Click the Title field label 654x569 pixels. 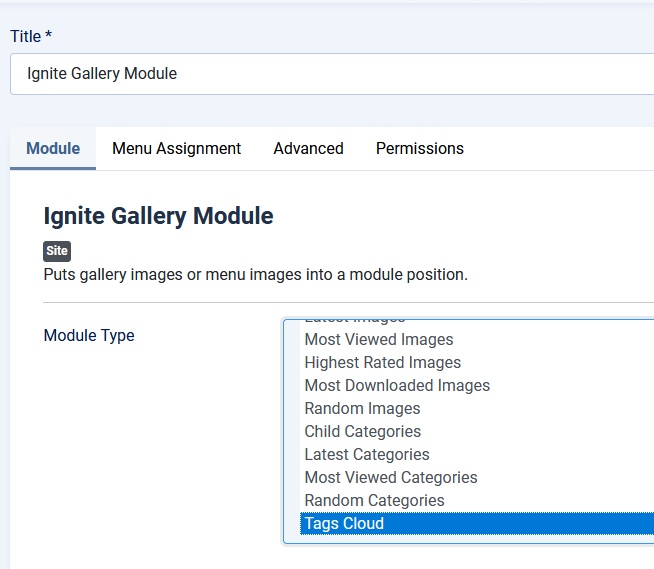30,37
